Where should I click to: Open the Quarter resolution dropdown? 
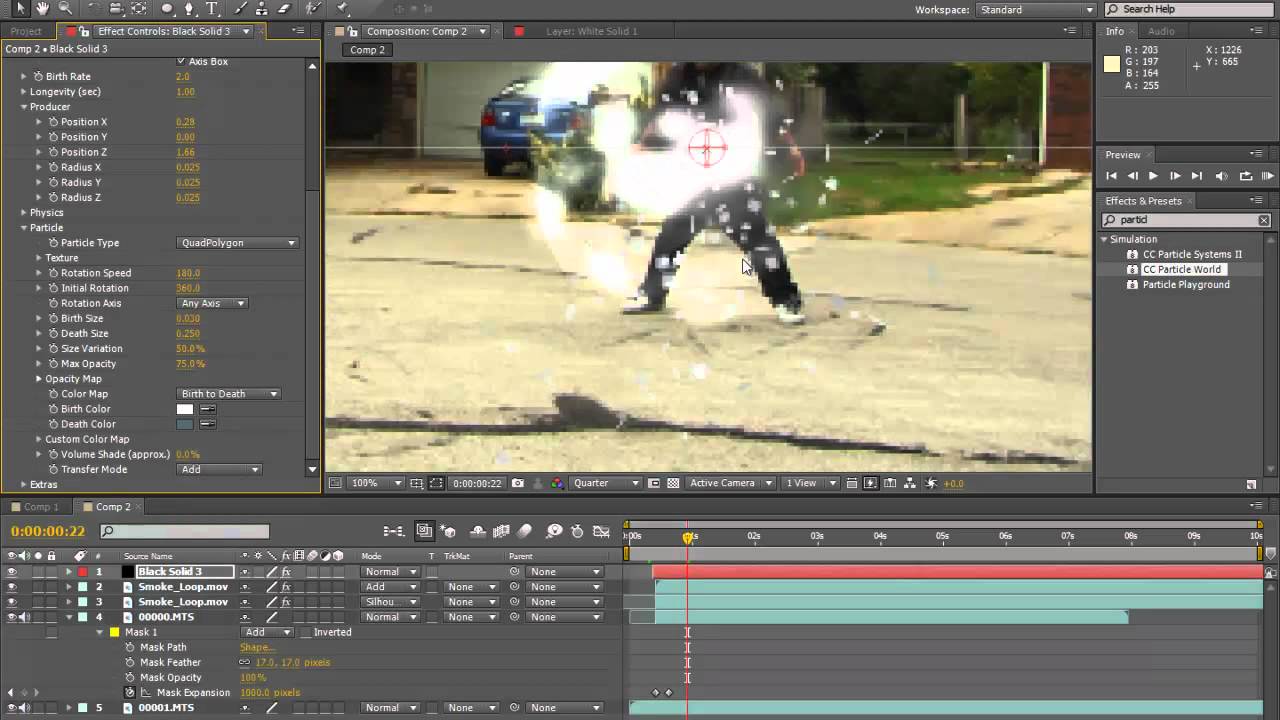click(x=605, y=483)
